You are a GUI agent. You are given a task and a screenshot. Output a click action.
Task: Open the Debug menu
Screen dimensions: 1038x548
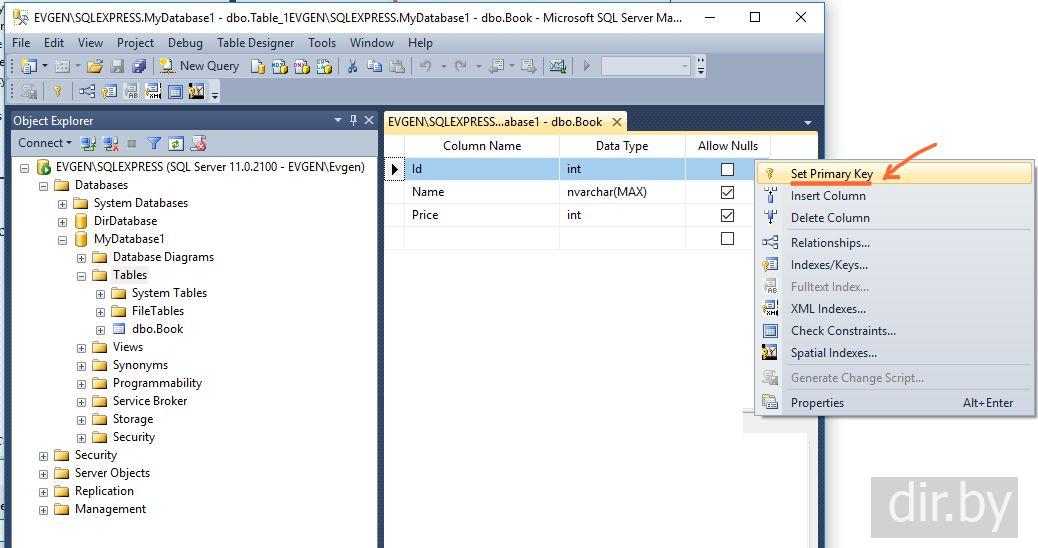(185, 43)
